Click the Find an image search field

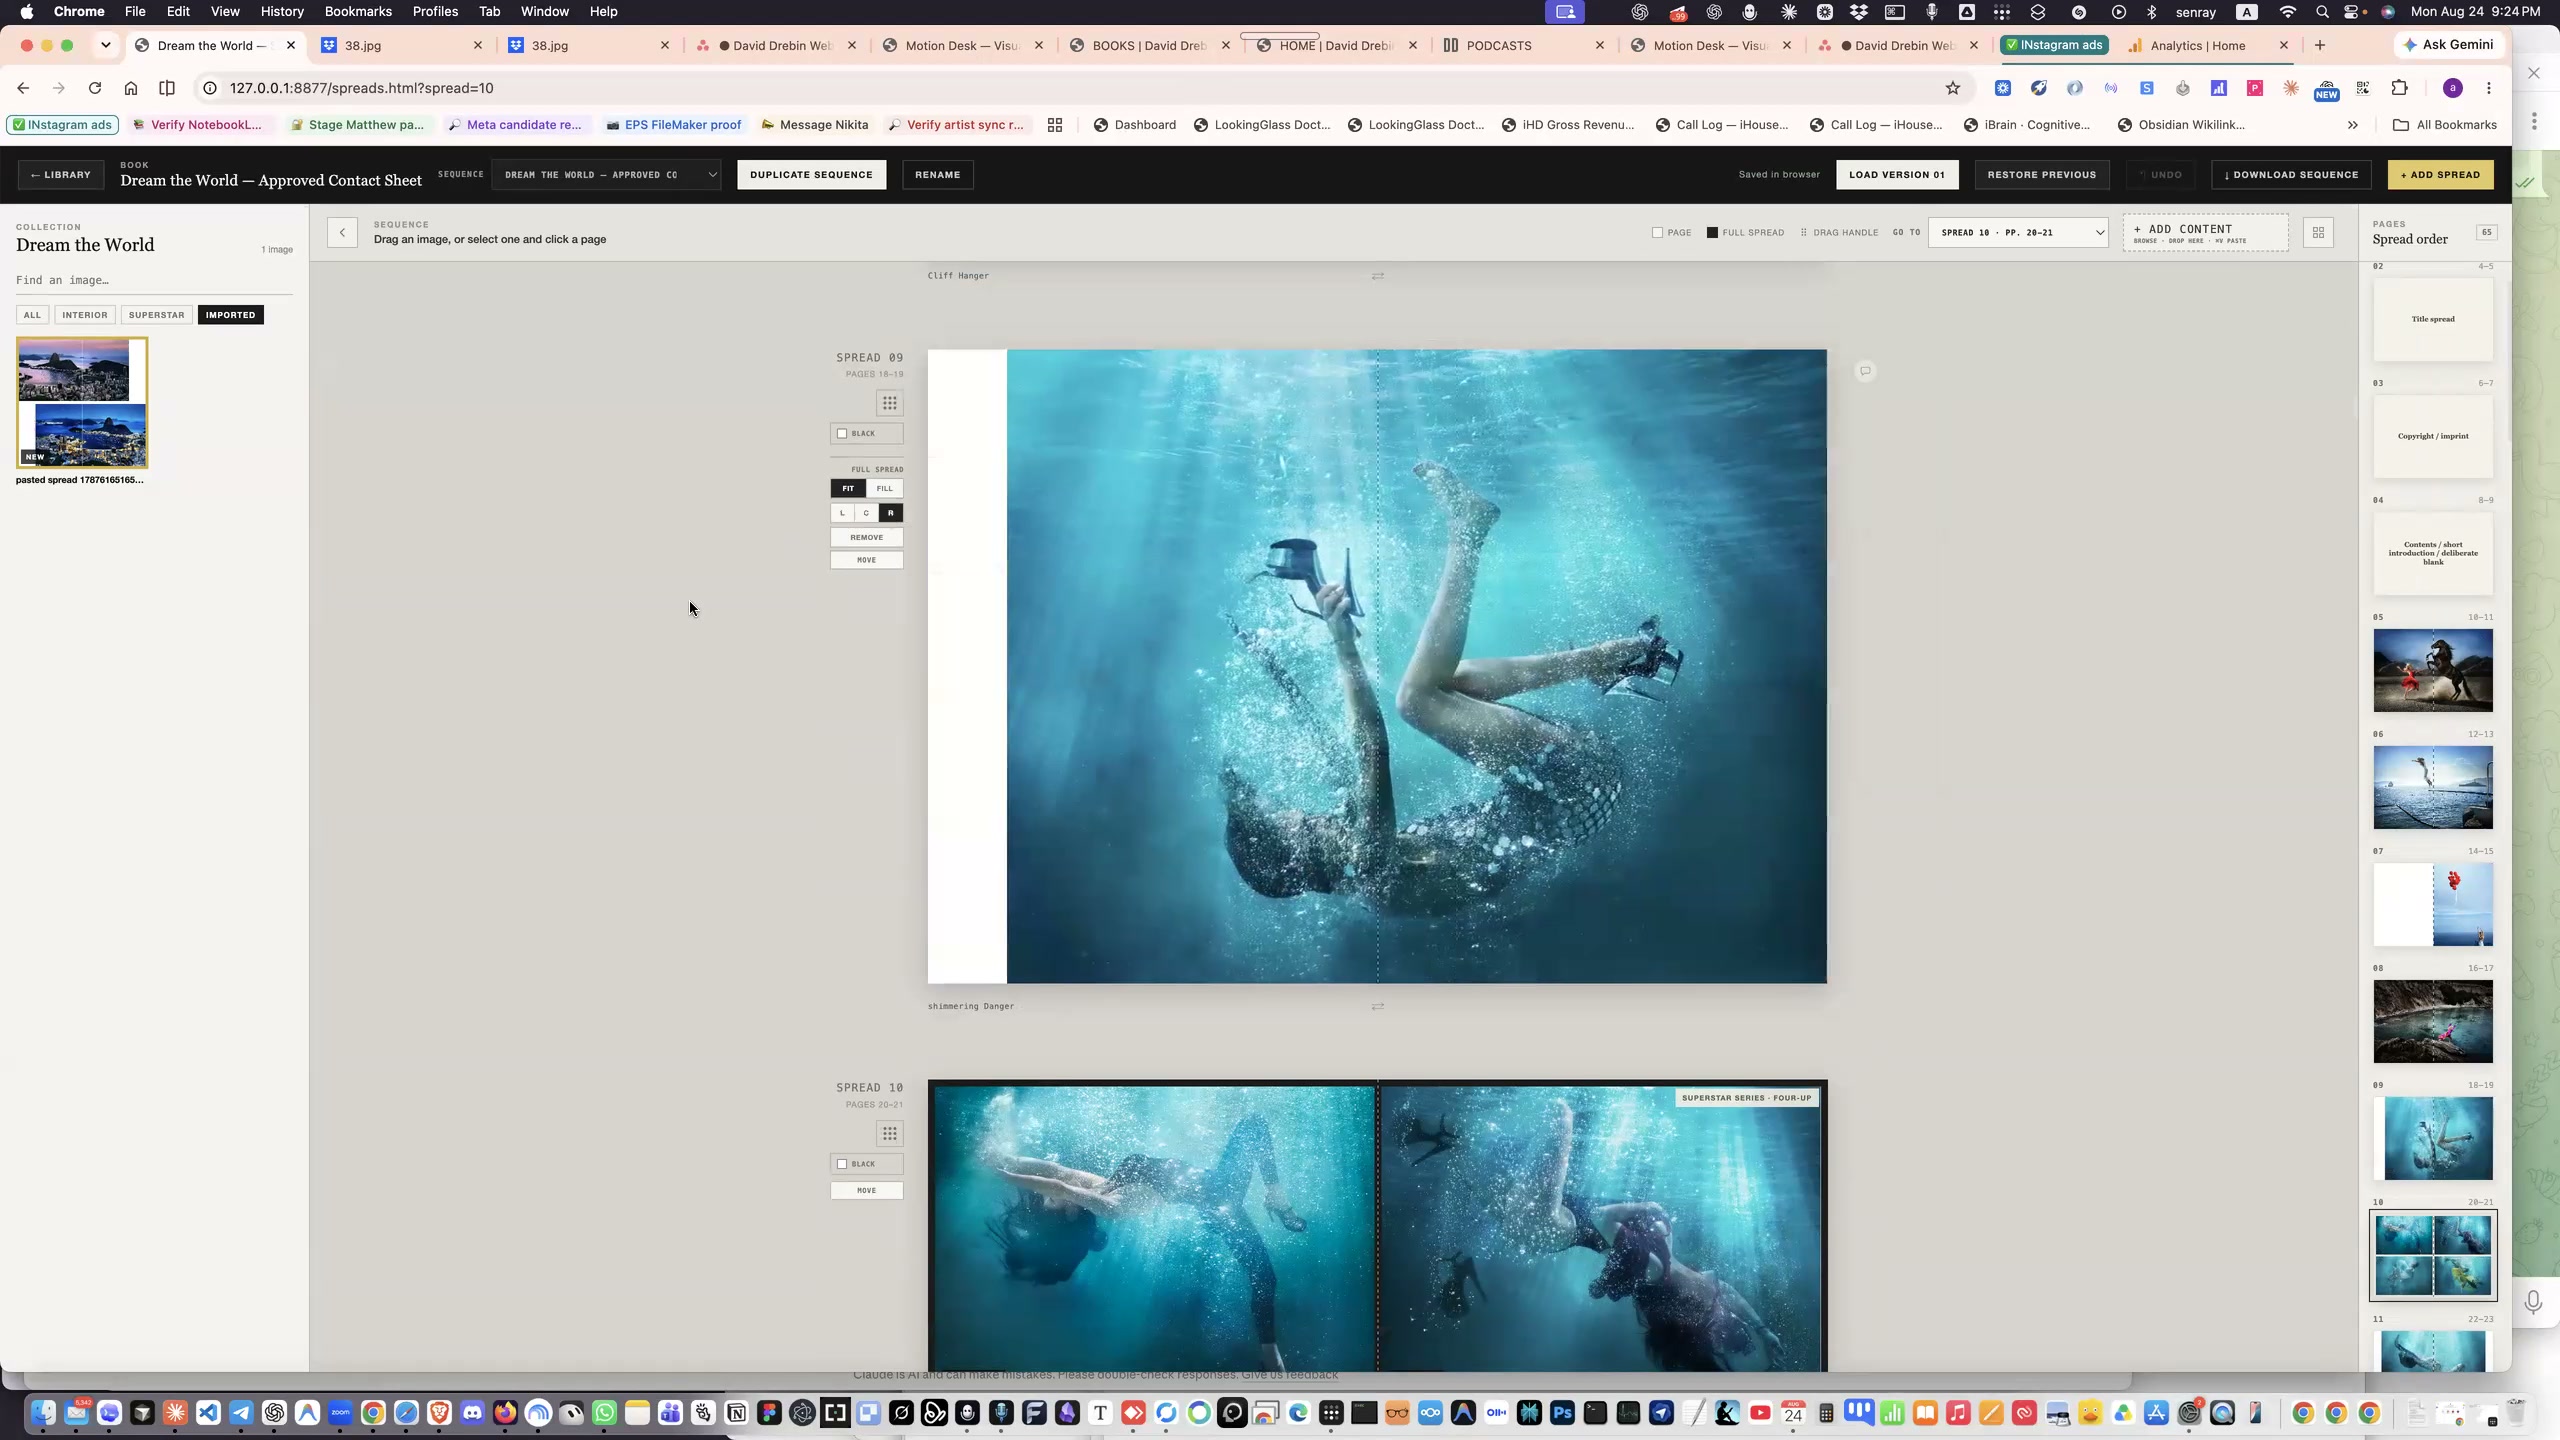pyautogui.click(x=154, y=280)
